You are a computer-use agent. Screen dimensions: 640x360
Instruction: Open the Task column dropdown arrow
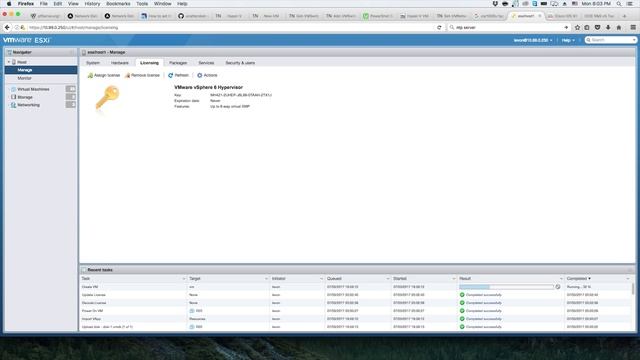[184, 278]
